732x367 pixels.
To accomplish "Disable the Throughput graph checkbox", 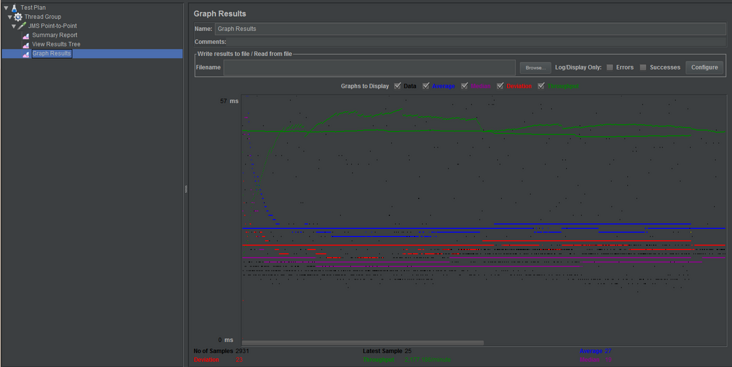I will click(x=541, y=86).
